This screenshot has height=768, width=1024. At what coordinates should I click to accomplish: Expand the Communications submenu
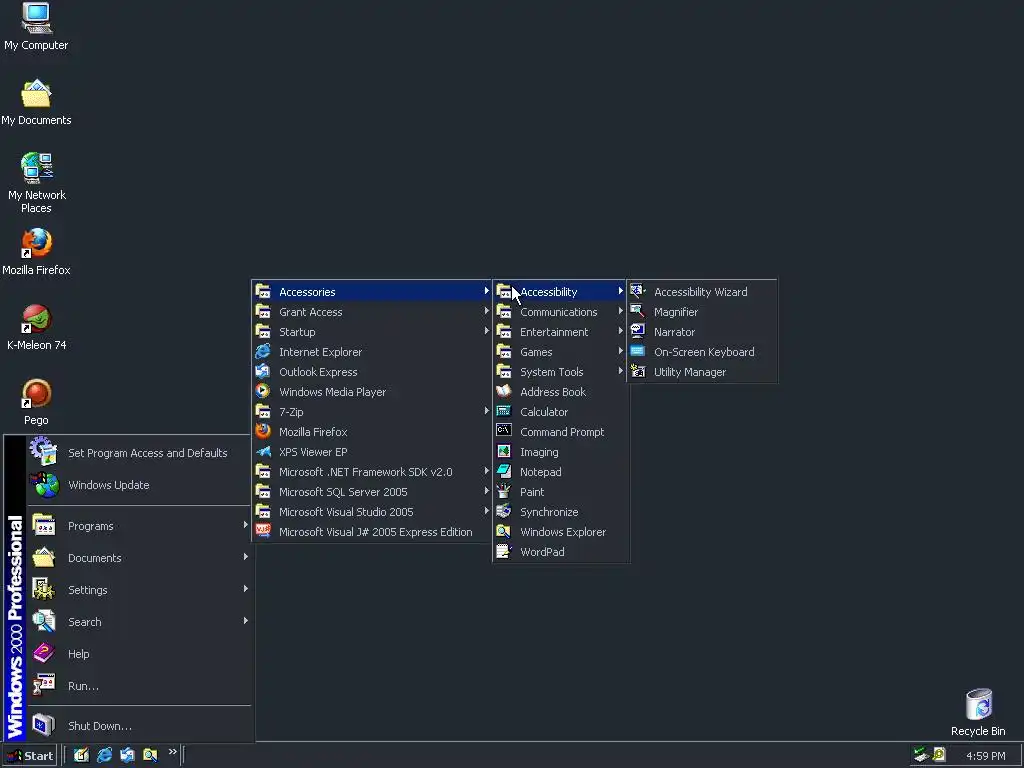560,312
